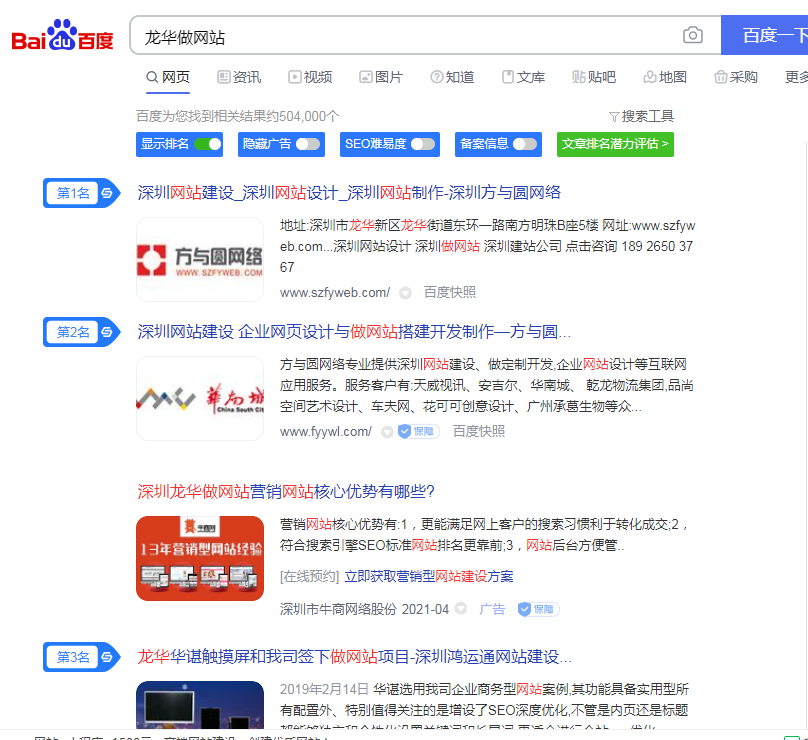808x740 pixels.
Task: Click 保障 shield badge on the ad result
Action: [538, 609]
